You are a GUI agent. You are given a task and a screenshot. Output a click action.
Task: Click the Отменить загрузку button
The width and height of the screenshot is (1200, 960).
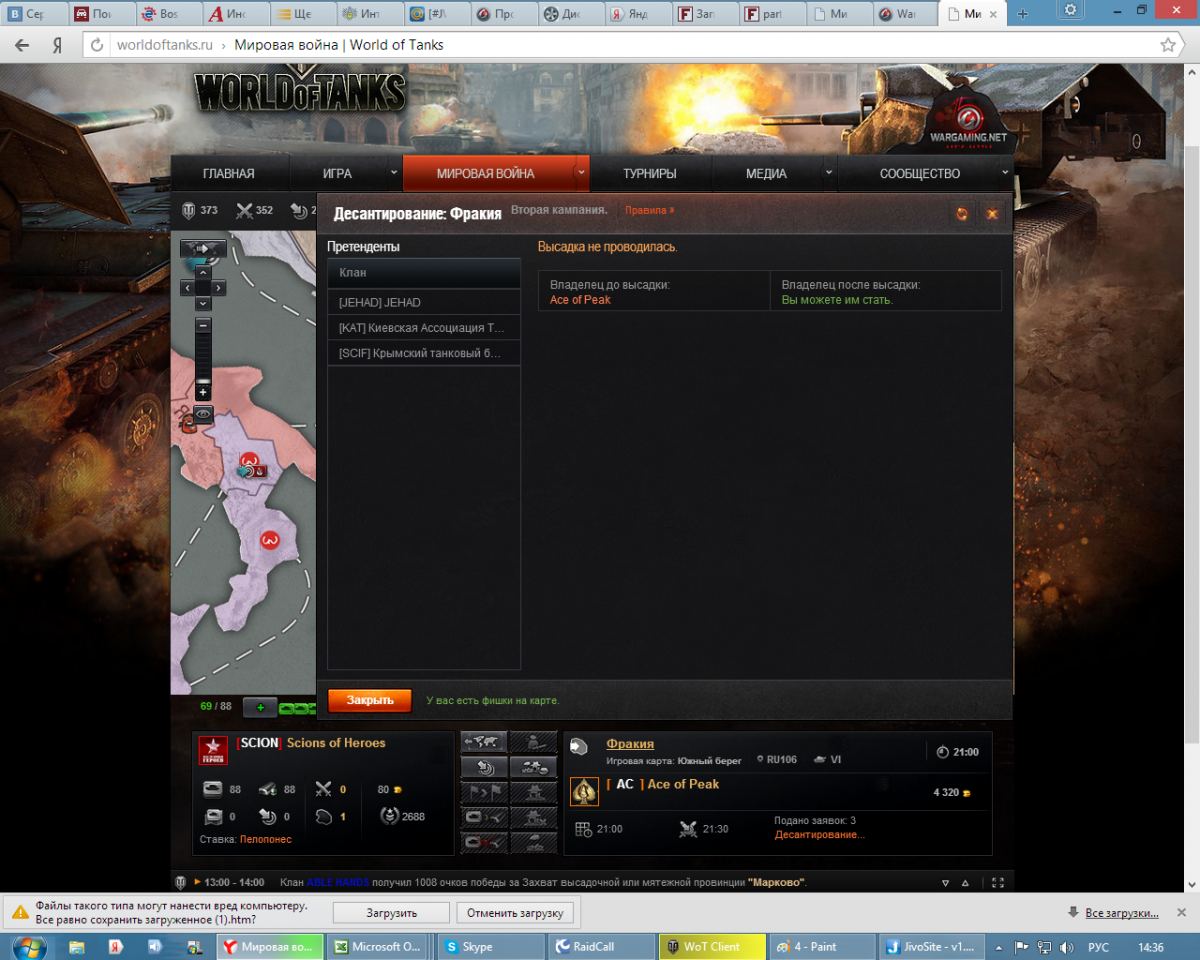click(516, 913)
